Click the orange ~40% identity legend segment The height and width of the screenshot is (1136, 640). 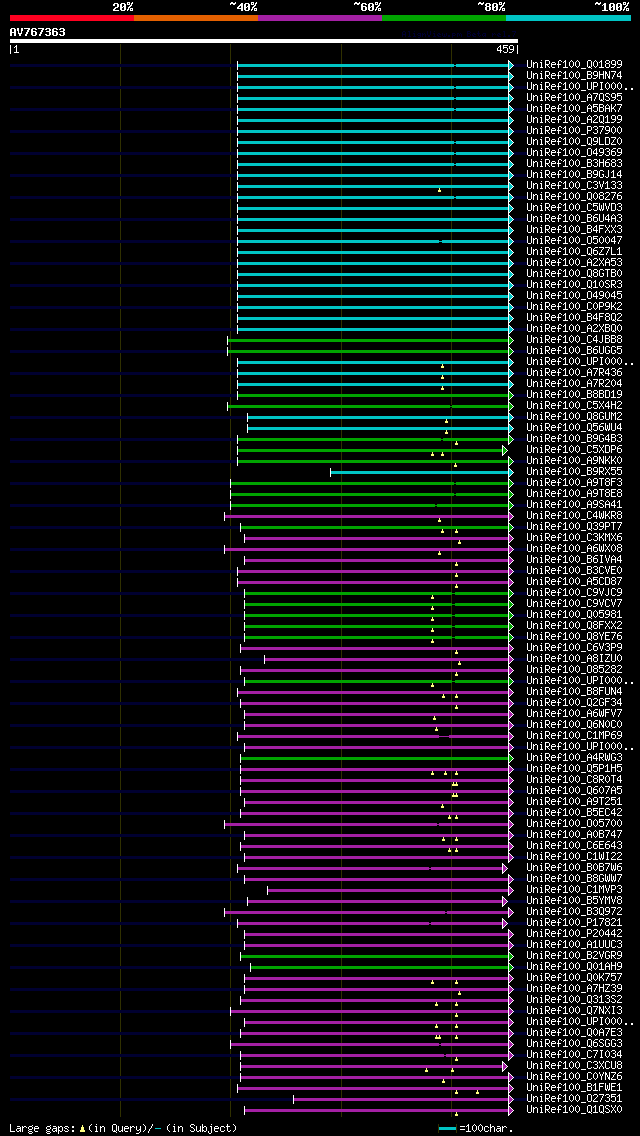[x=196, y=17]
